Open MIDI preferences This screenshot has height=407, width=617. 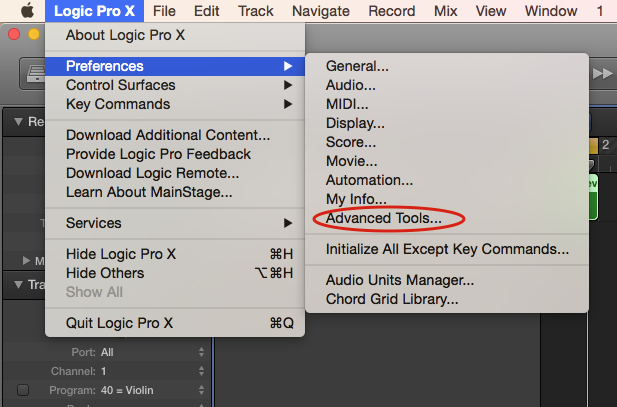click(447, 104)
